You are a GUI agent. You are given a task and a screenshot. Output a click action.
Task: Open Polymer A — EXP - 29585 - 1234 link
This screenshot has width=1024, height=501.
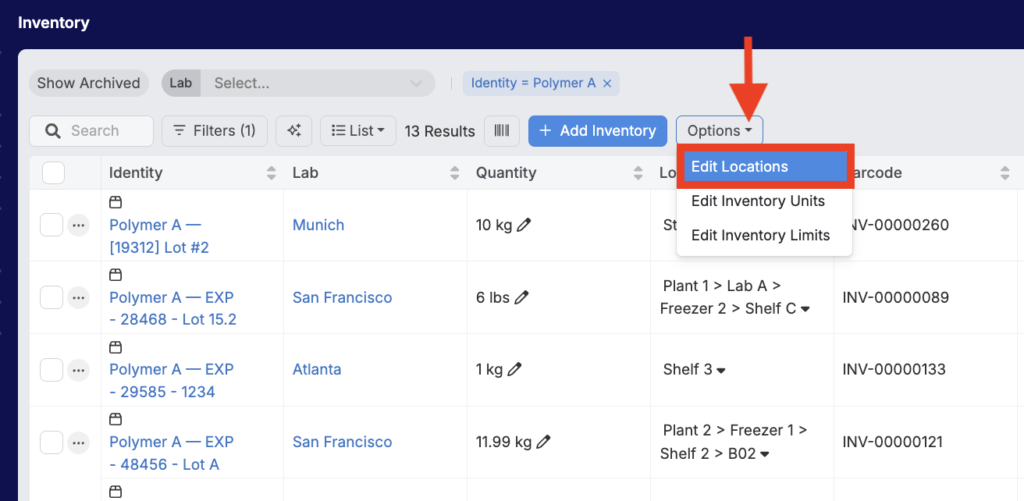(x=172, y=381)
